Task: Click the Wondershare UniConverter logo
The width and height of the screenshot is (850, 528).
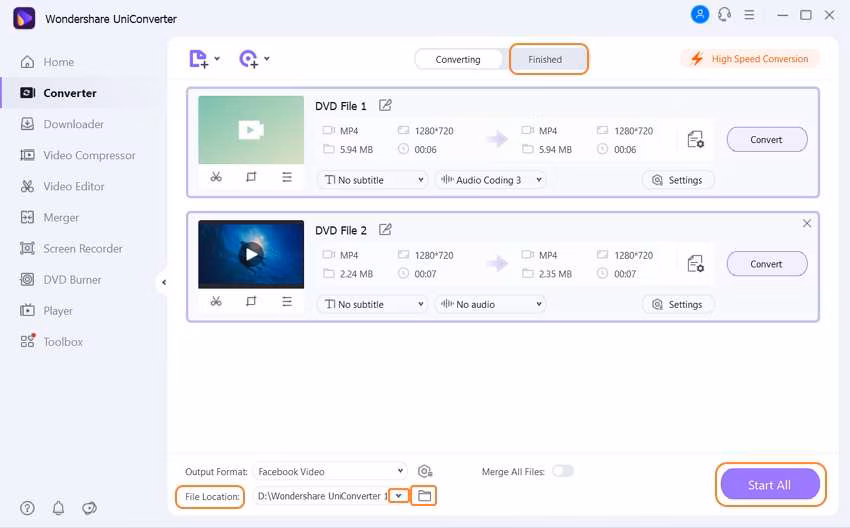Action: point(24,18)
